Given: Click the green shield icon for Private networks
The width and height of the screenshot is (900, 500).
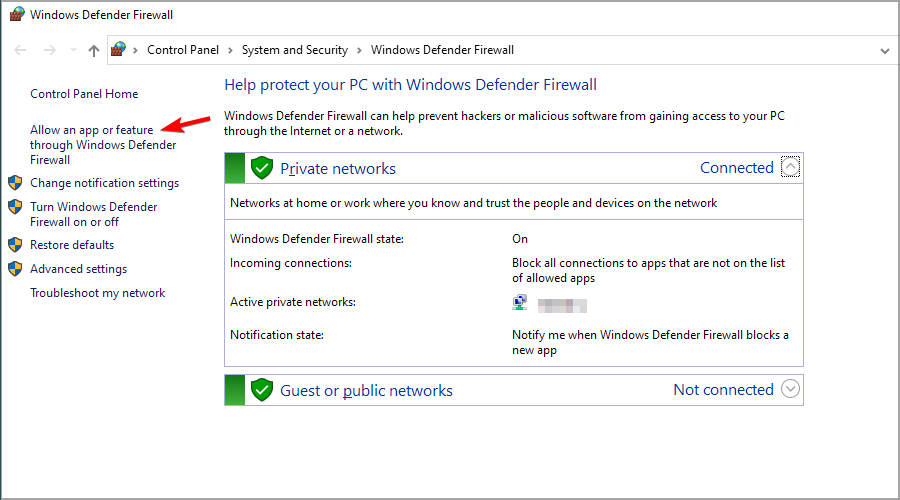Looking at the screenshot, I should tap(262, 168).
